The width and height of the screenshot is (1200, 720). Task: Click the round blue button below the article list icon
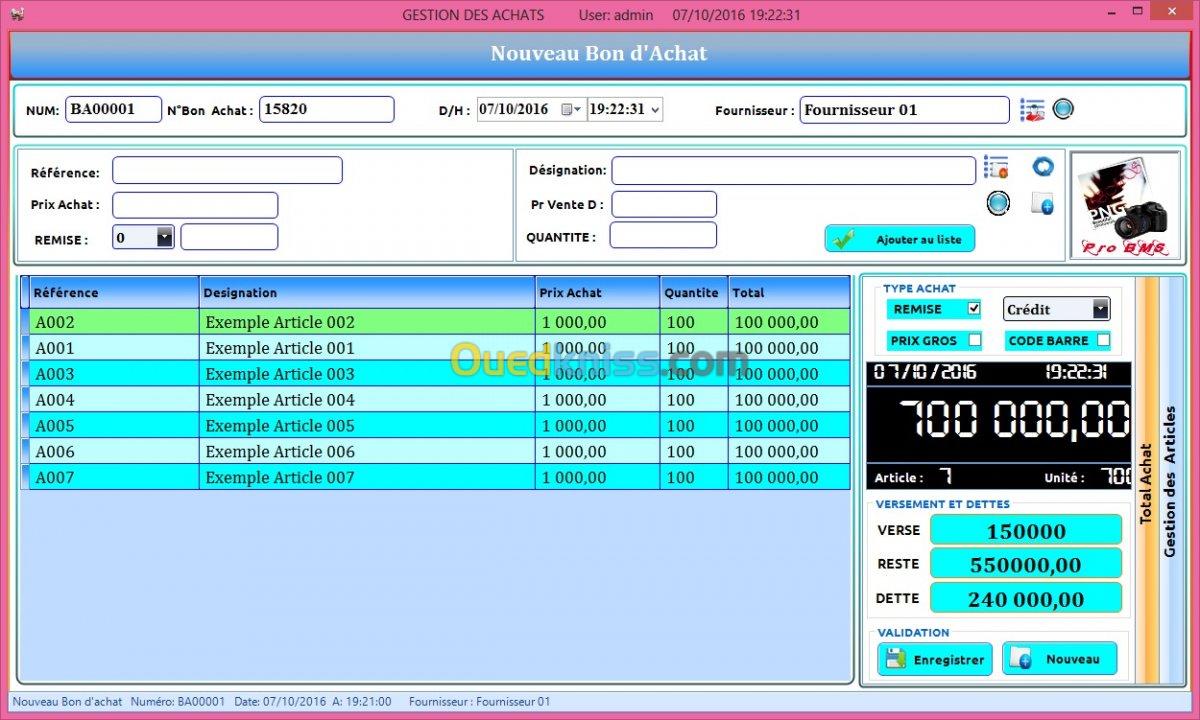click(997, 203)
